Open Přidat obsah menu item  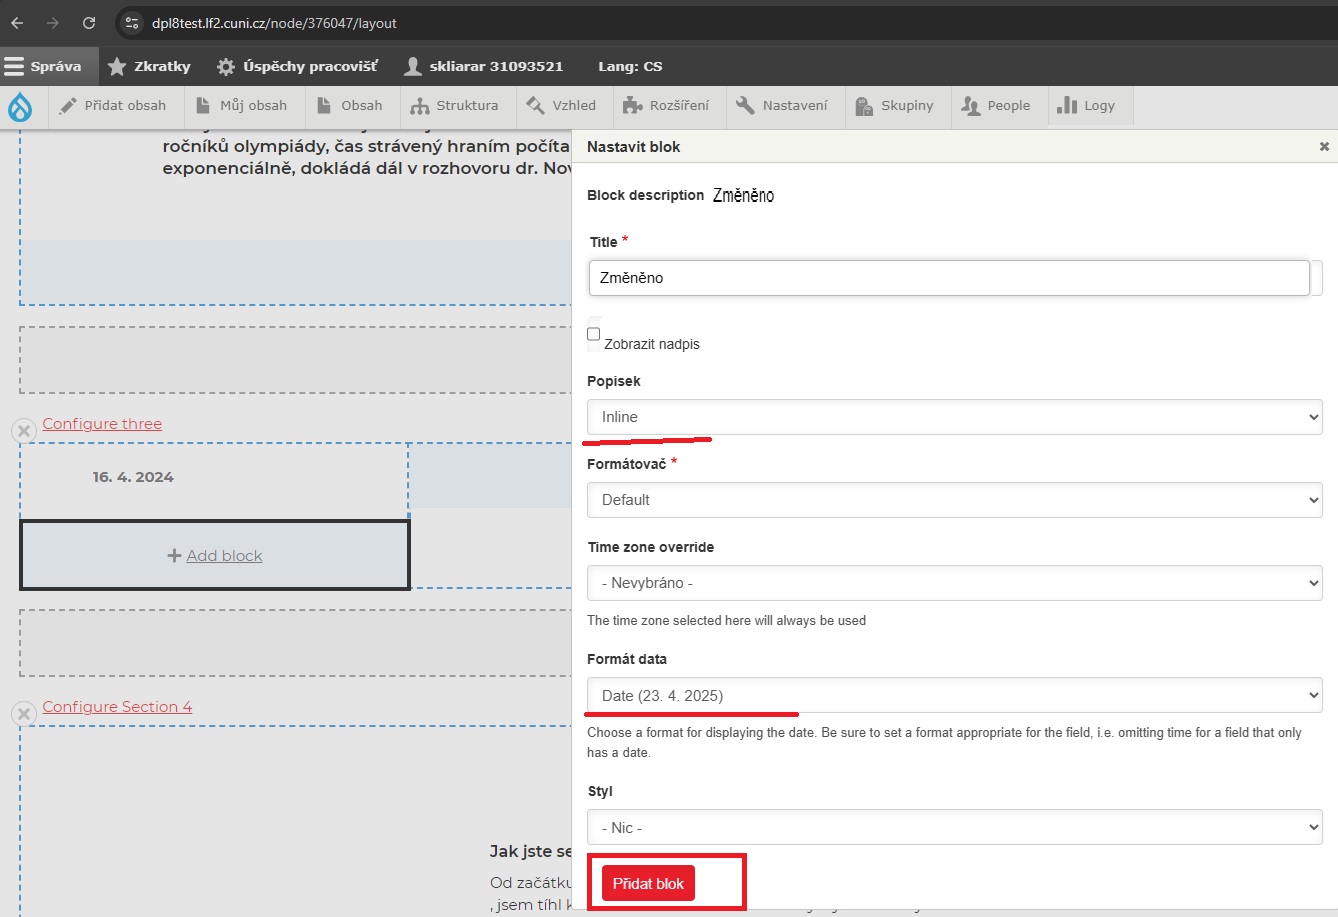[x=113, y=105]
